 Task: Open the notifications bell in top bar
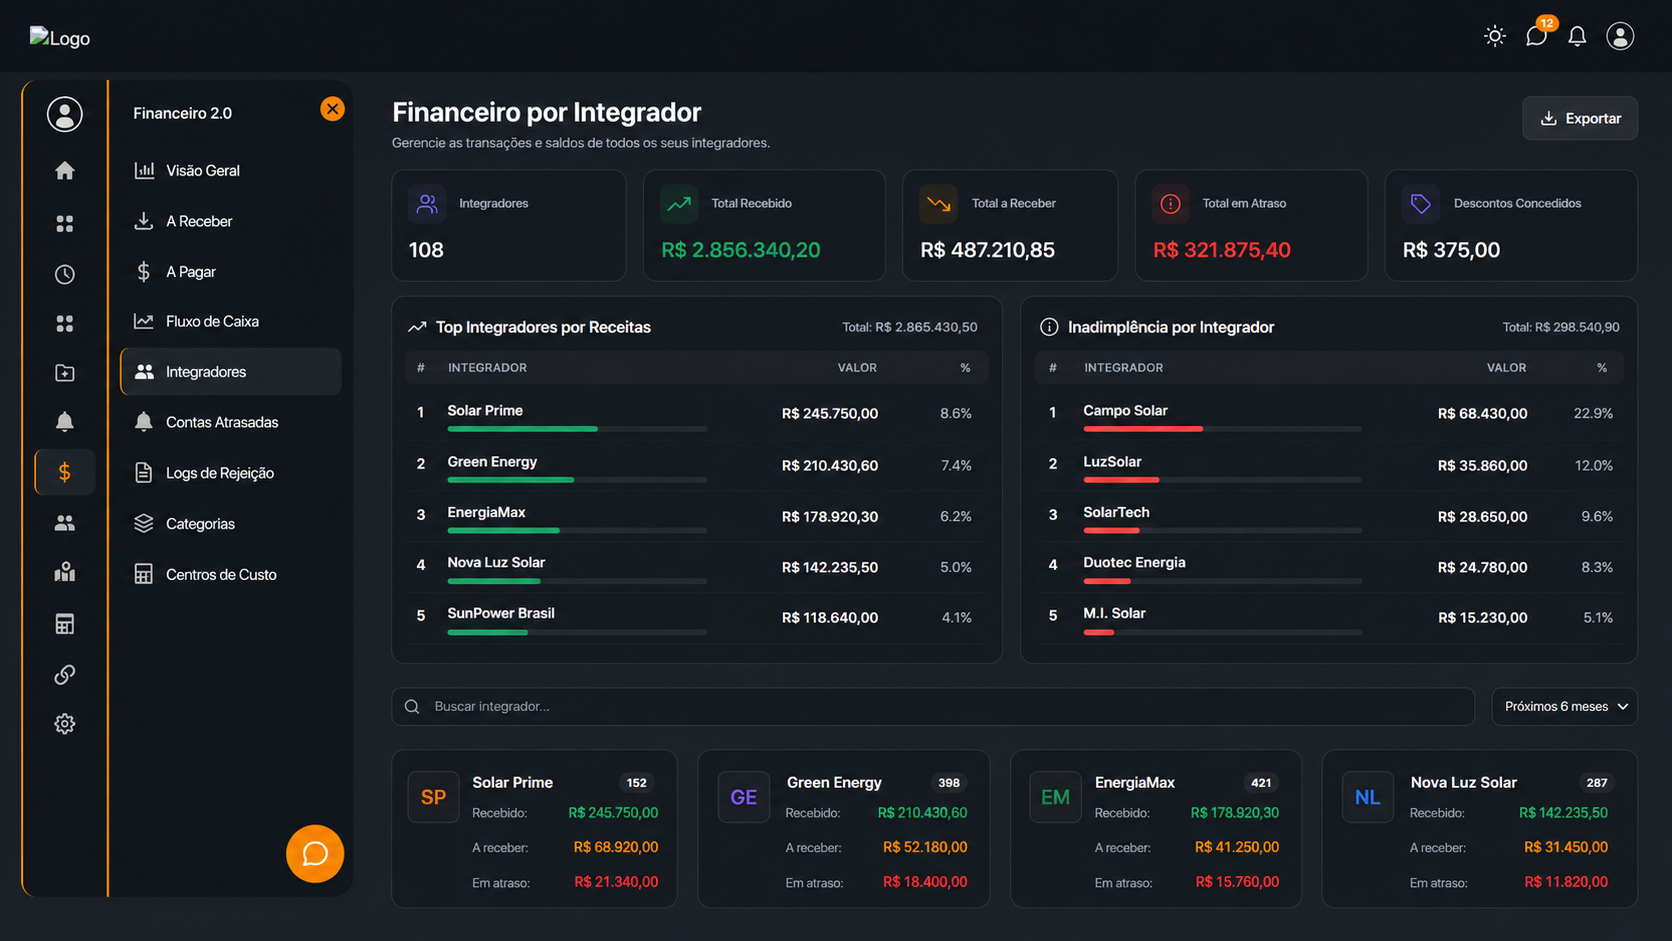tap(1577, 36)
